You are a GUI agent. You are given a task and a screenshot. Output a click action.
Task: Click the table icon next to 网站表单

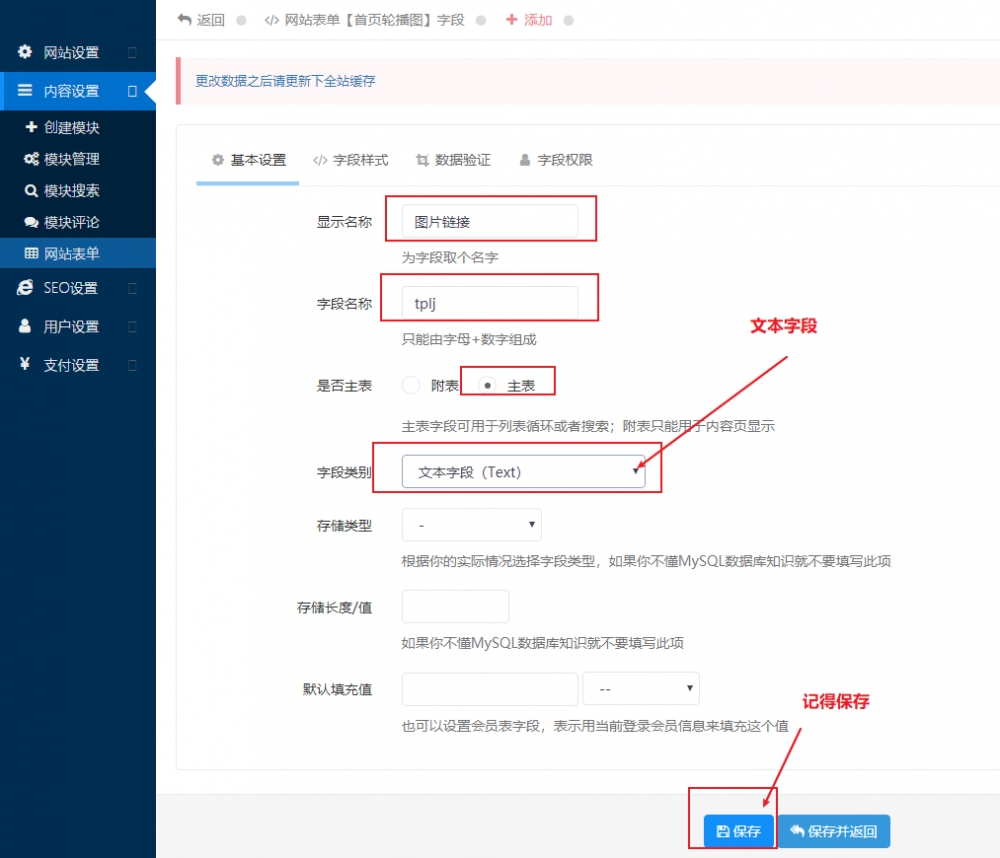coord(31,253)
